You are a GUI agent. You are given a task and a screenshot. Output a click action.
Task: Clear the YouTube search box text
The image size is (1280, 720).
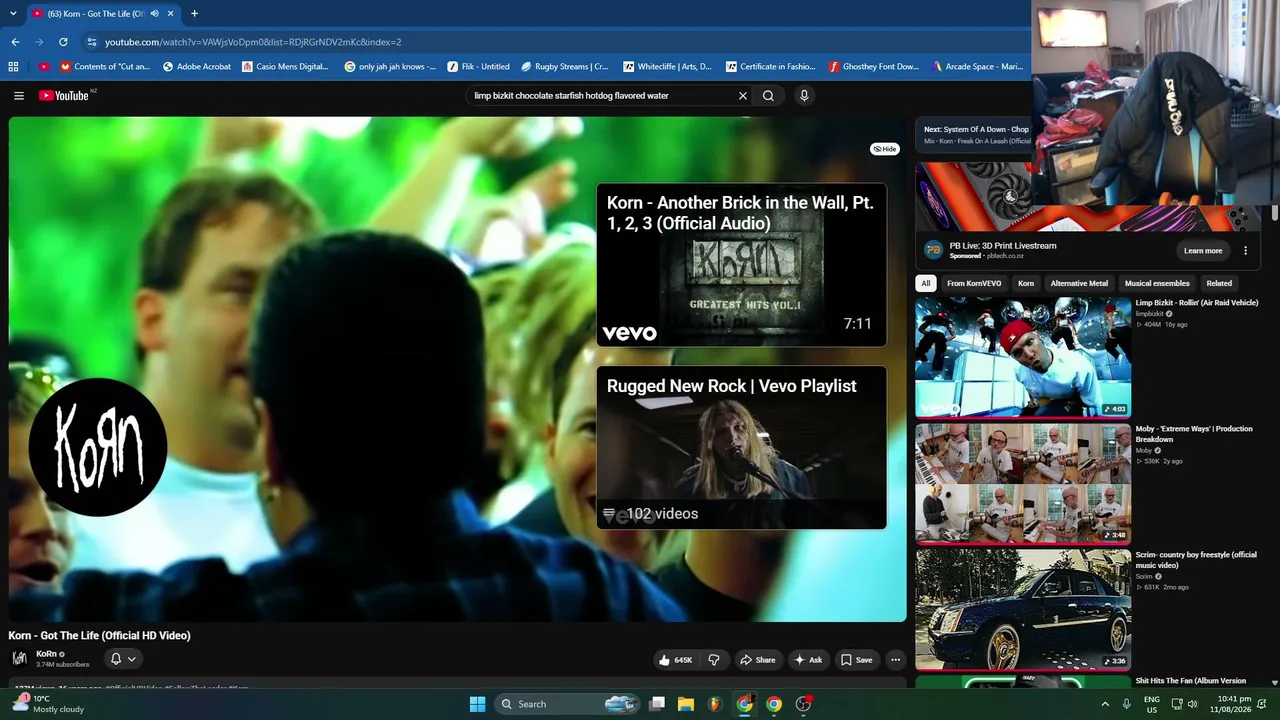point(743,96)
